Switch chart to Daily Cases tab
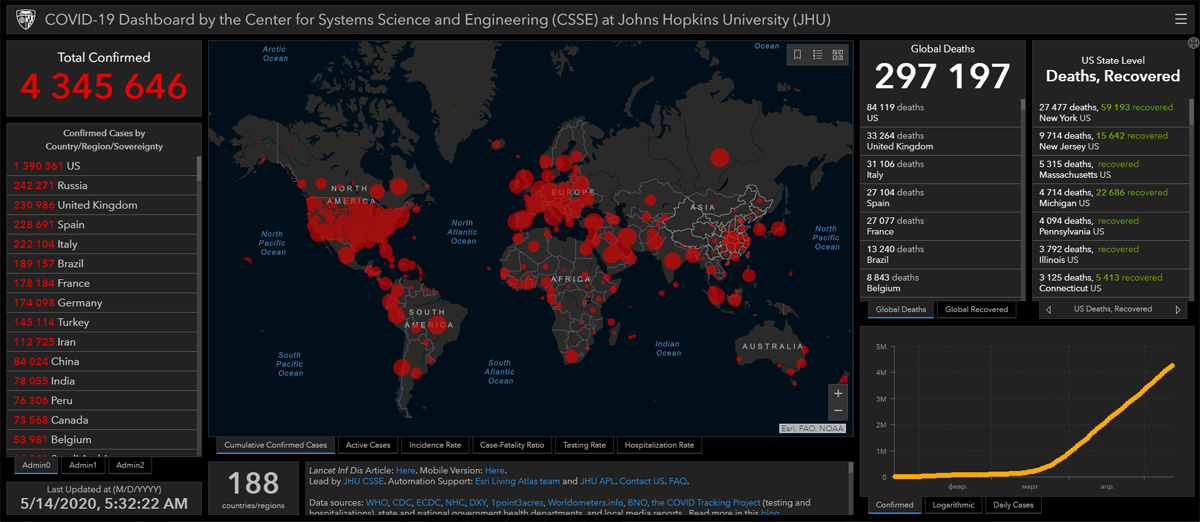 click(x=1012, y=505)
